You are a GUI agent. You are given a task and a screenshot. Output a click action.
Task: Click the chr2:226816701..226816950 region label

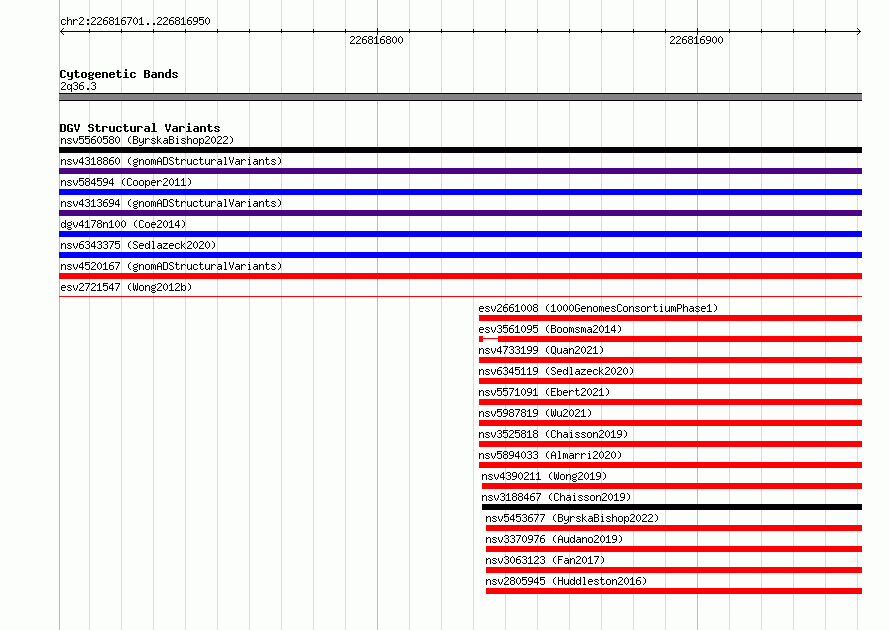tap(135, 21)
